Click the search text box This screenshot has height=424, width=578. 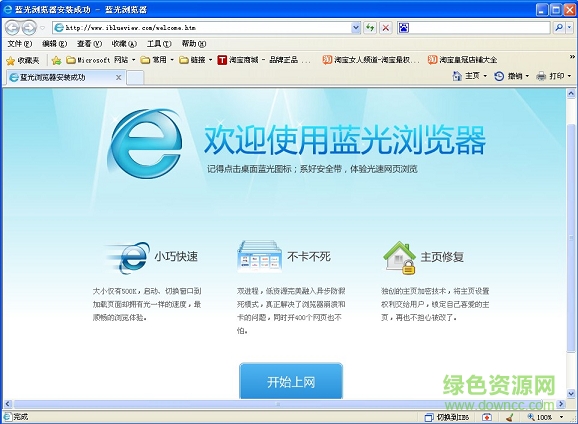pos(480,28)
